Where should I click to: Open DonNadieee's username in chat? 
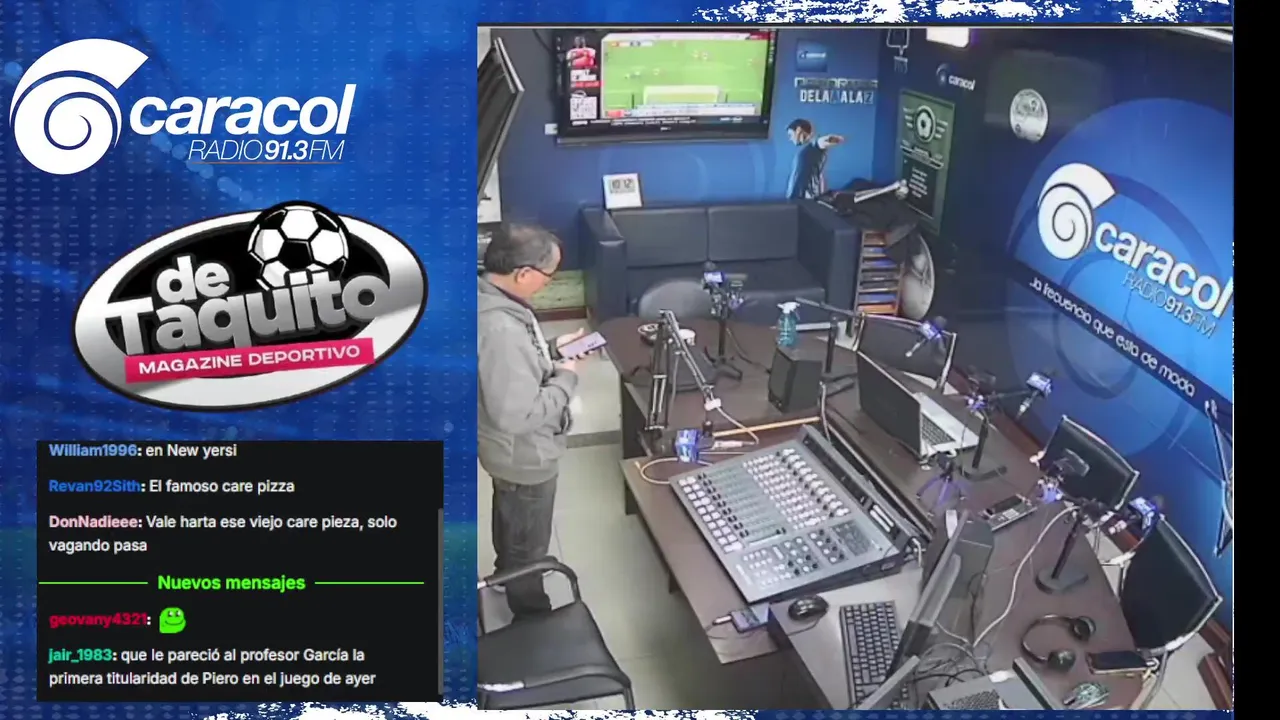pos(96,522)
